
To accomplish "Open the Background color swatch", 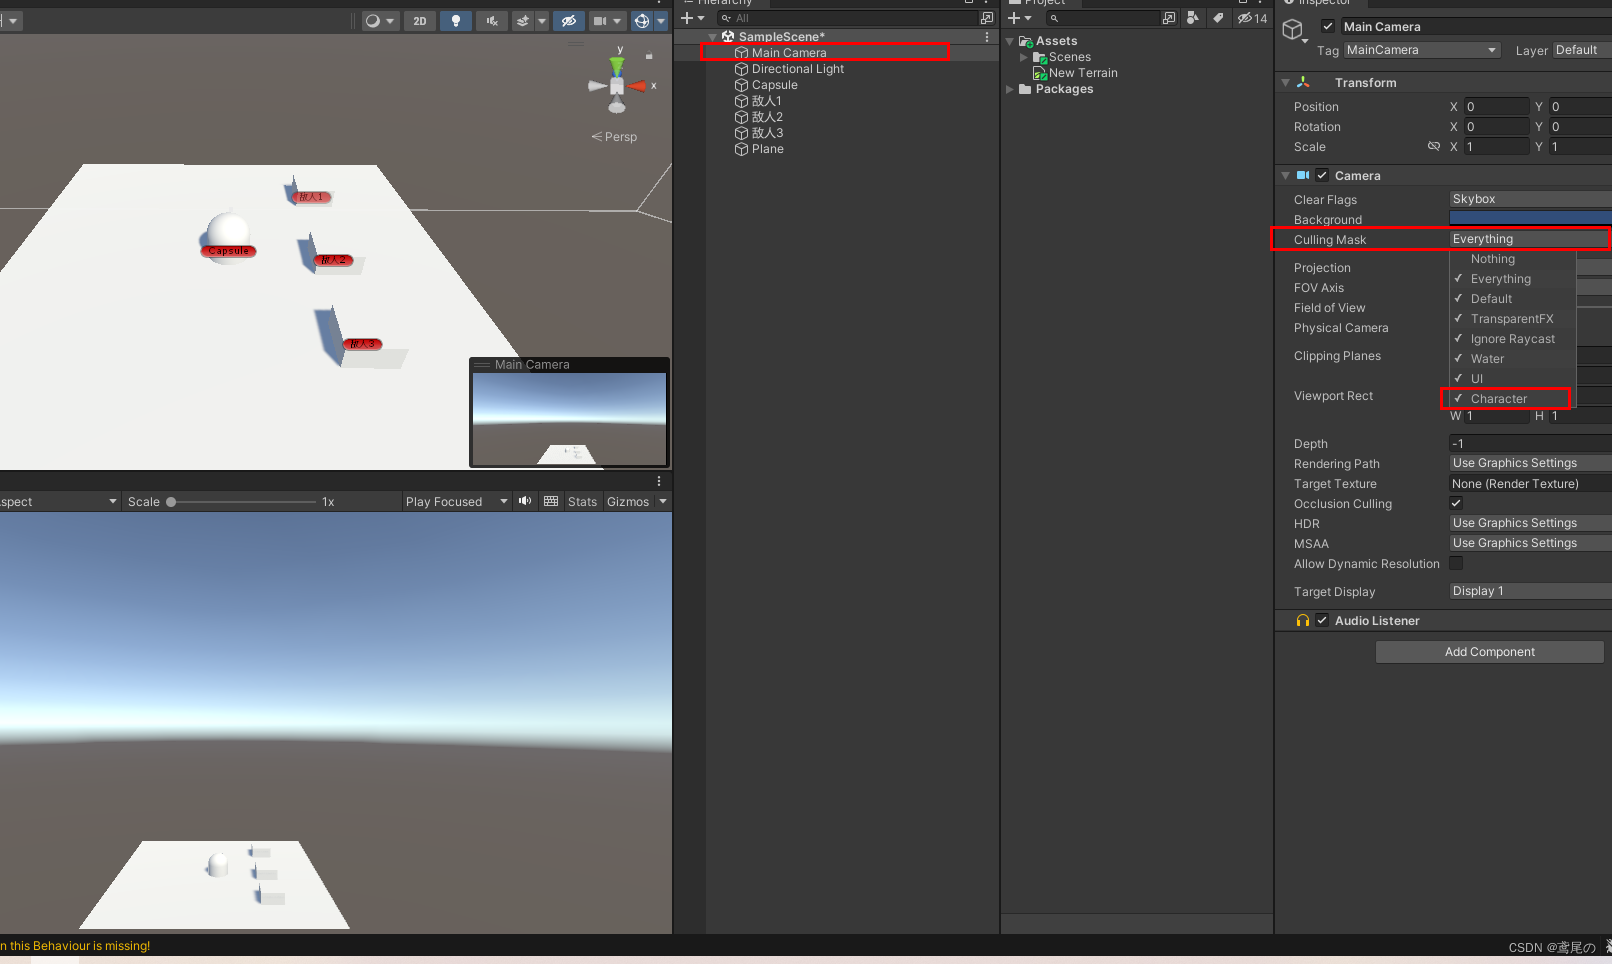I will pyautogui.click(x=1531, y=218).
